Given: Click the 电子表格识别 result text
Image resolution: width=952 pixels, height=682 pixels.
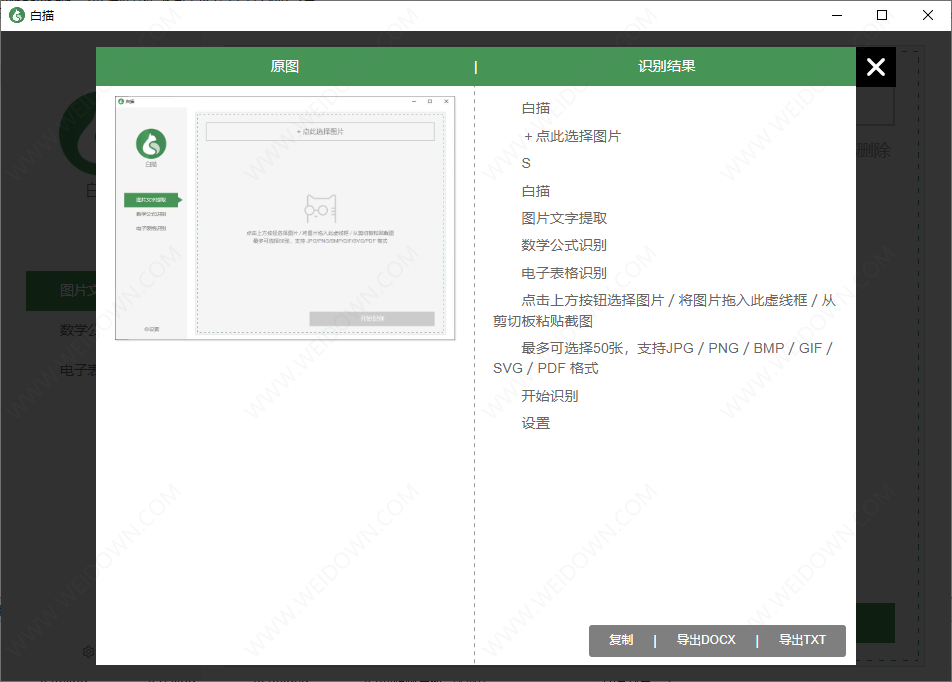Looking at the screenshot, I should click(x=564, y=273).
